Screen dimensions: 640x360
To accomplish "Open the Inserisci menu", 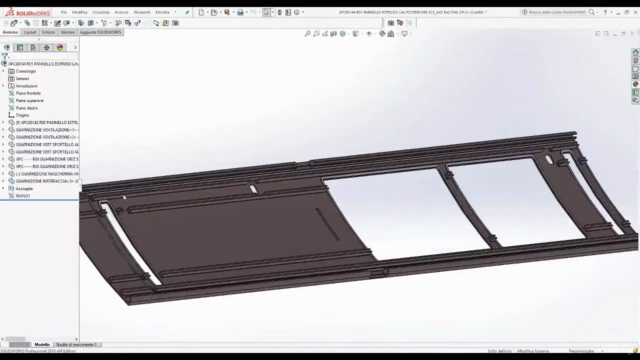I will coord(121,13).
